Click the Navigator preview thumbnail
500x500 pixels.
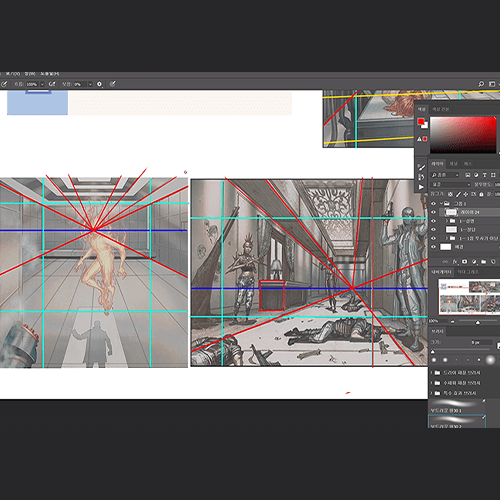[469, 297]
